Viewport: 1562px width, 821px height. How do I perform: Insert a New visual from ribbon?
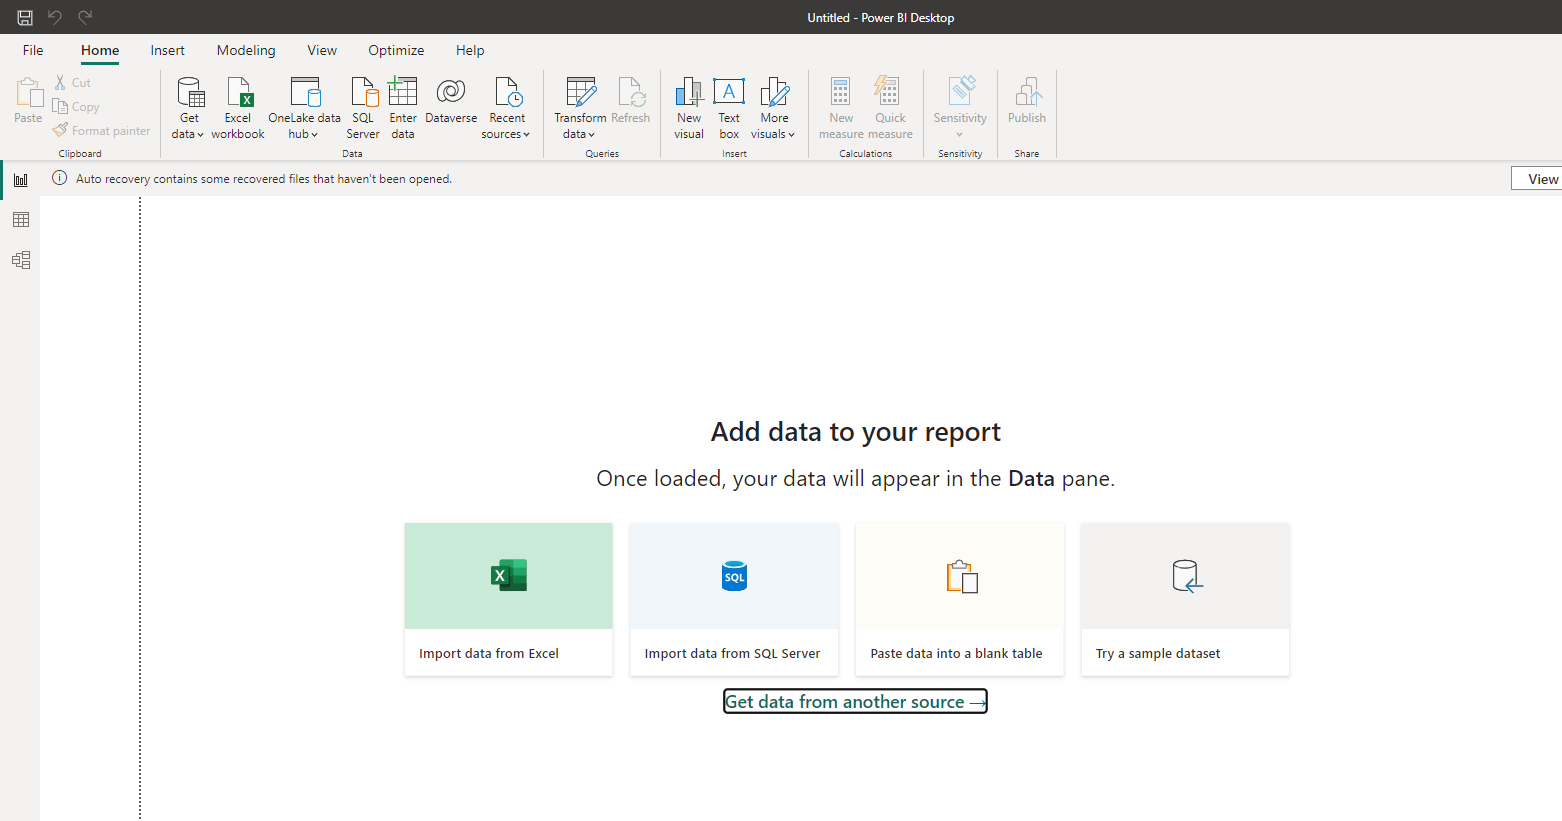[689, 108]
